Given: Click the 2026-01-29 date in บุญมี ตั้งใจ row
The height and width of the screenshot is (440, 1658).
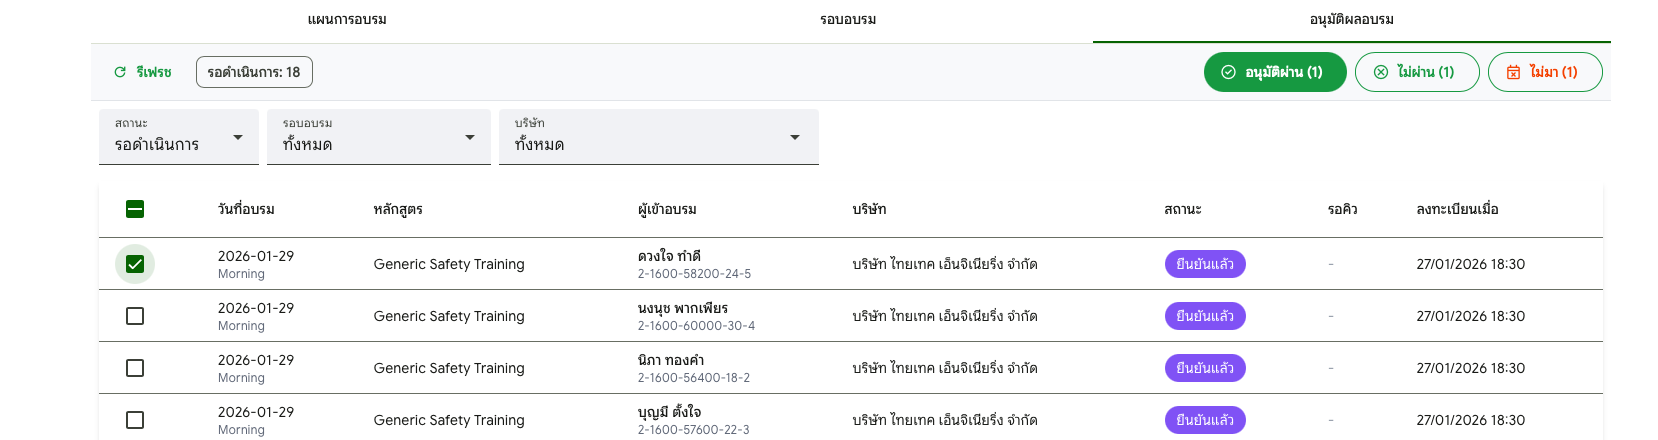Looking at the screenshot, I should [x=256, y=412].
